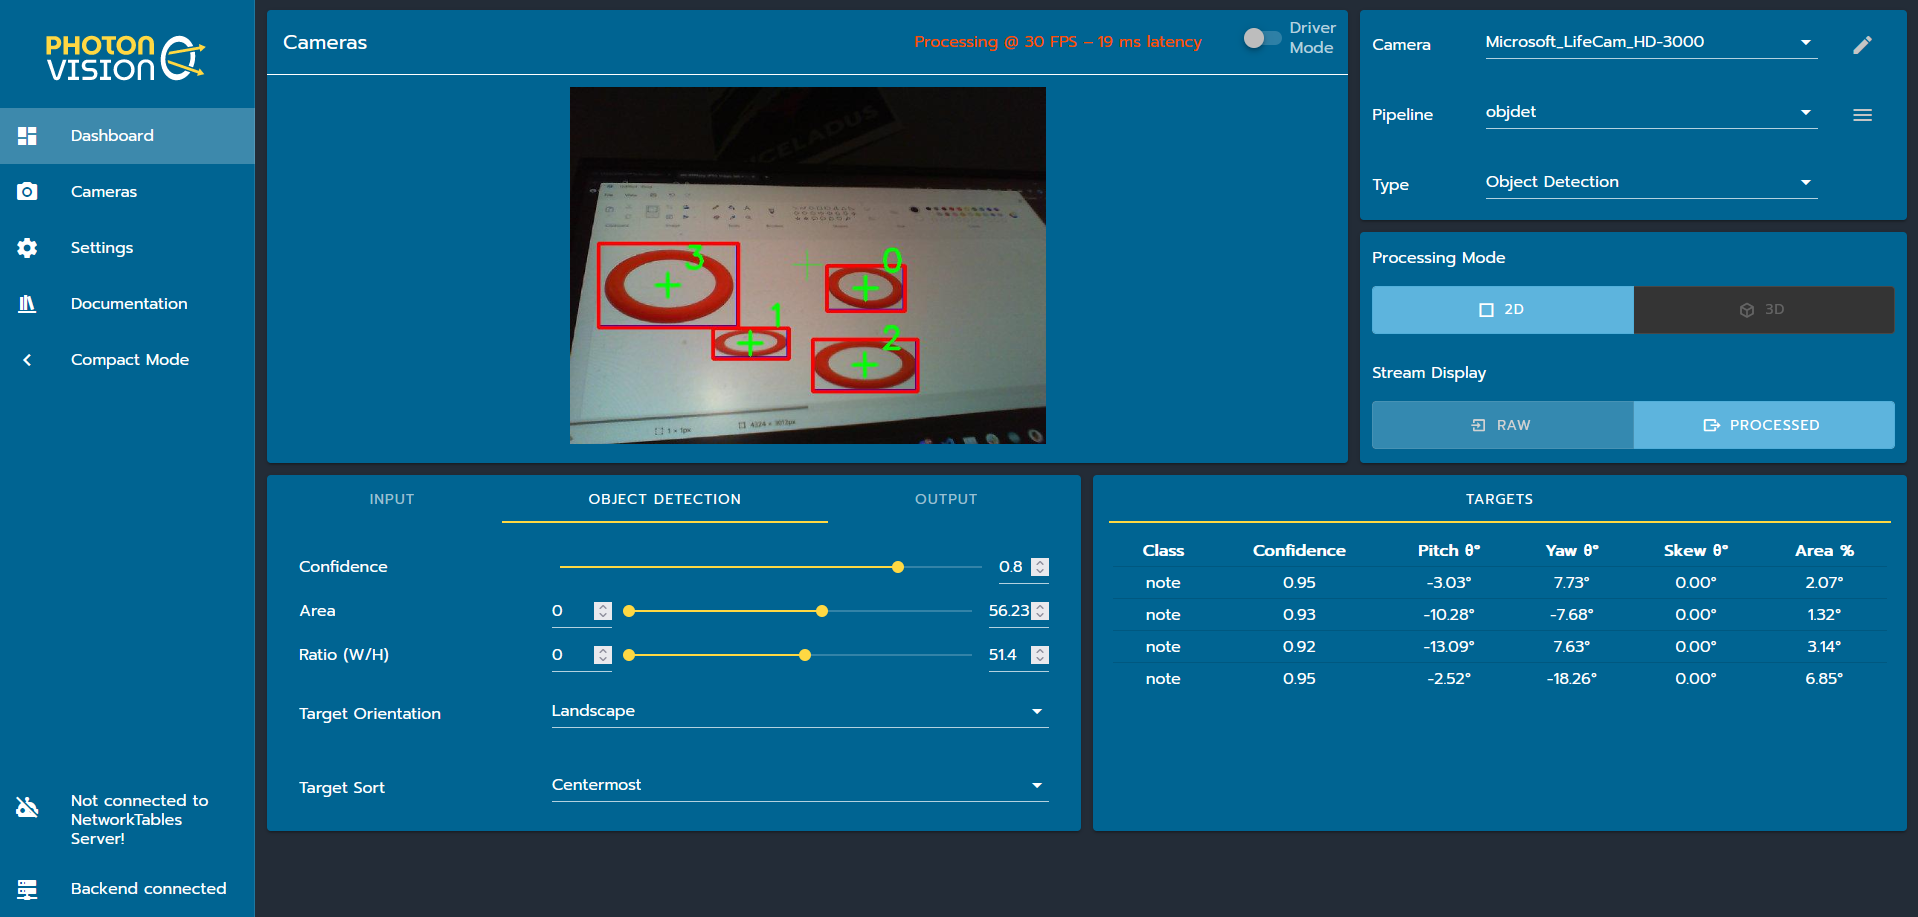Click the PhotonVision logo

(x=126, y=57)
